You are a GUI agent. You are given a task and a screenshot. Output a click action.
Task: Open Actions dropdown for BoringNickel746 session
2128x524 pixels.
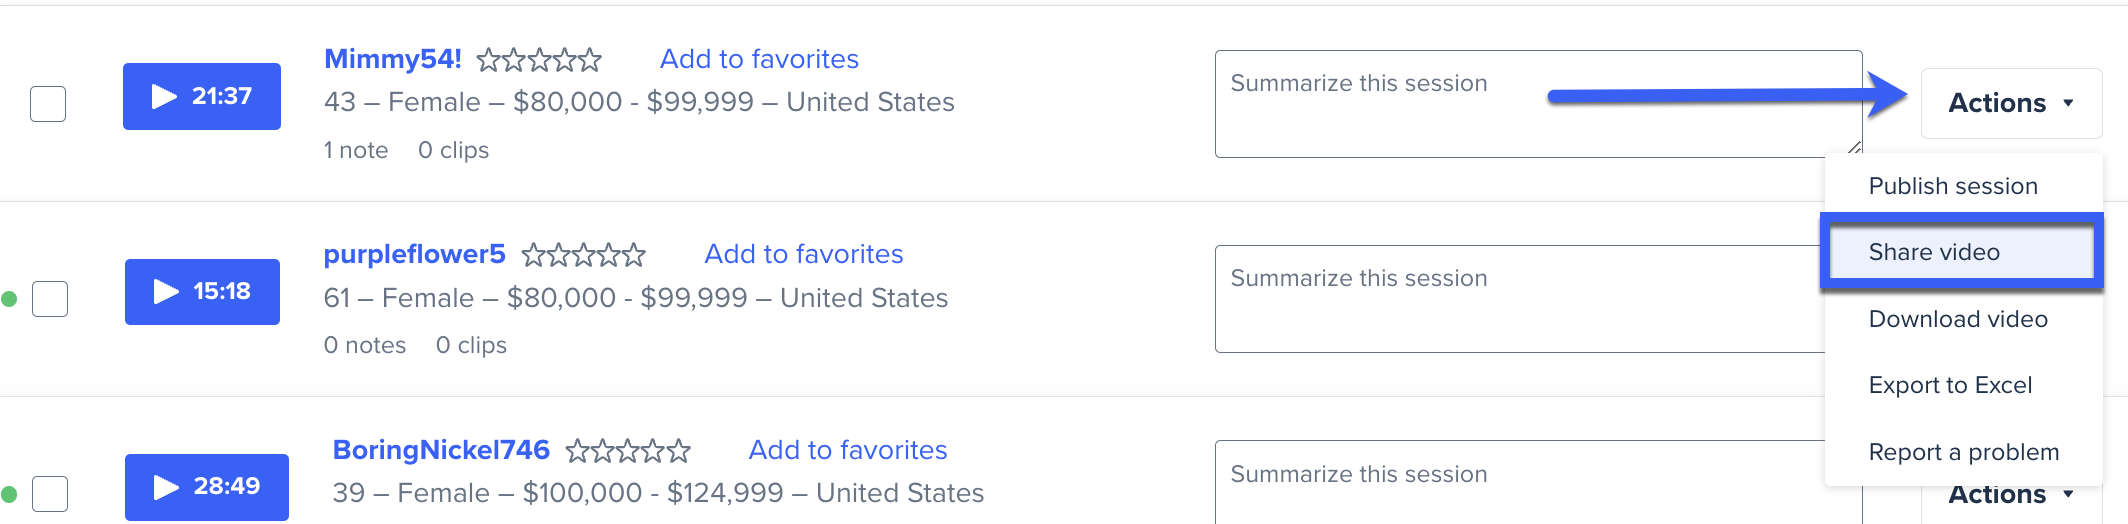click(2011, 496)
